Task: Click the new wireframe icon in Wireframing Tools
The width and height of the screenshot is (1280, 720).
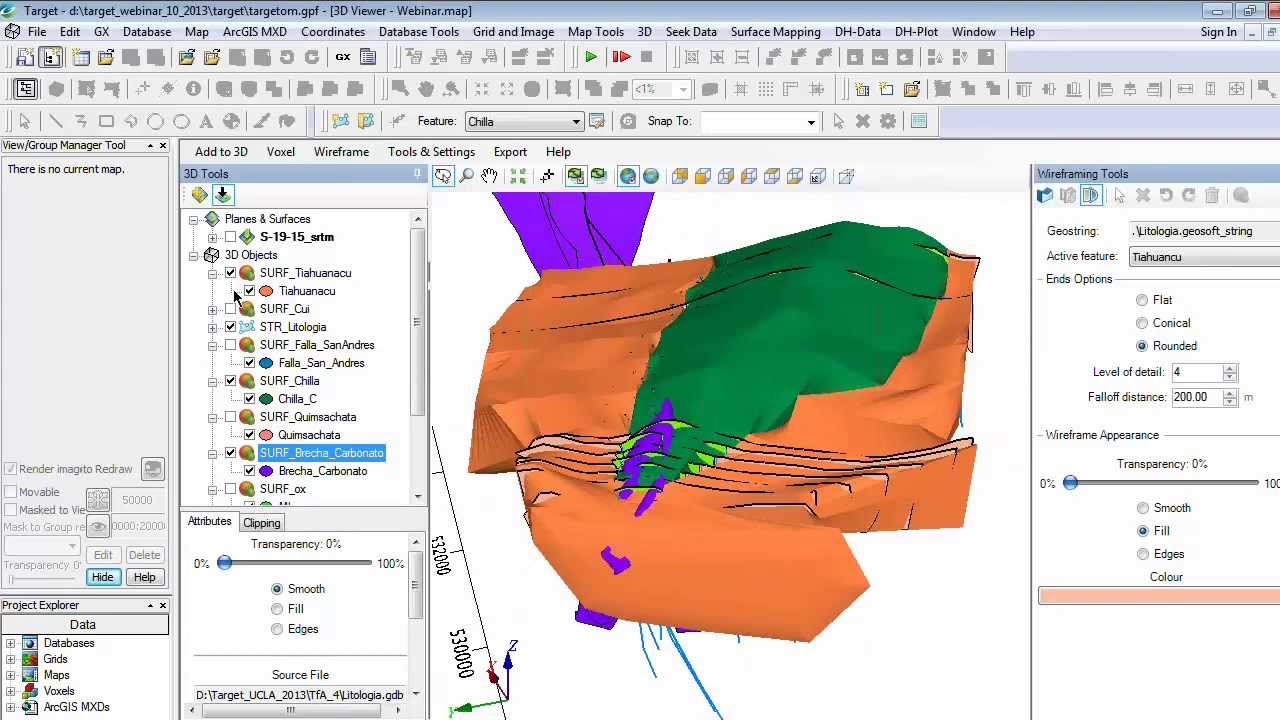Action: [1045, 196]
